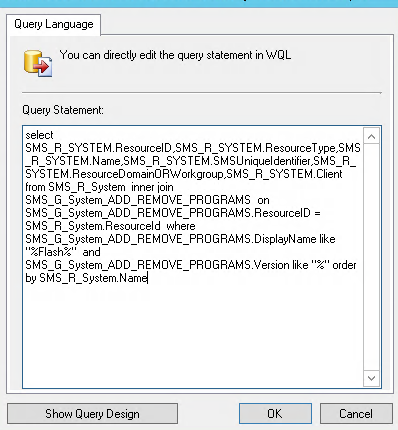Click on DisplayName like clause
This screenshot has height=430, width=398.
coord(295,239)
